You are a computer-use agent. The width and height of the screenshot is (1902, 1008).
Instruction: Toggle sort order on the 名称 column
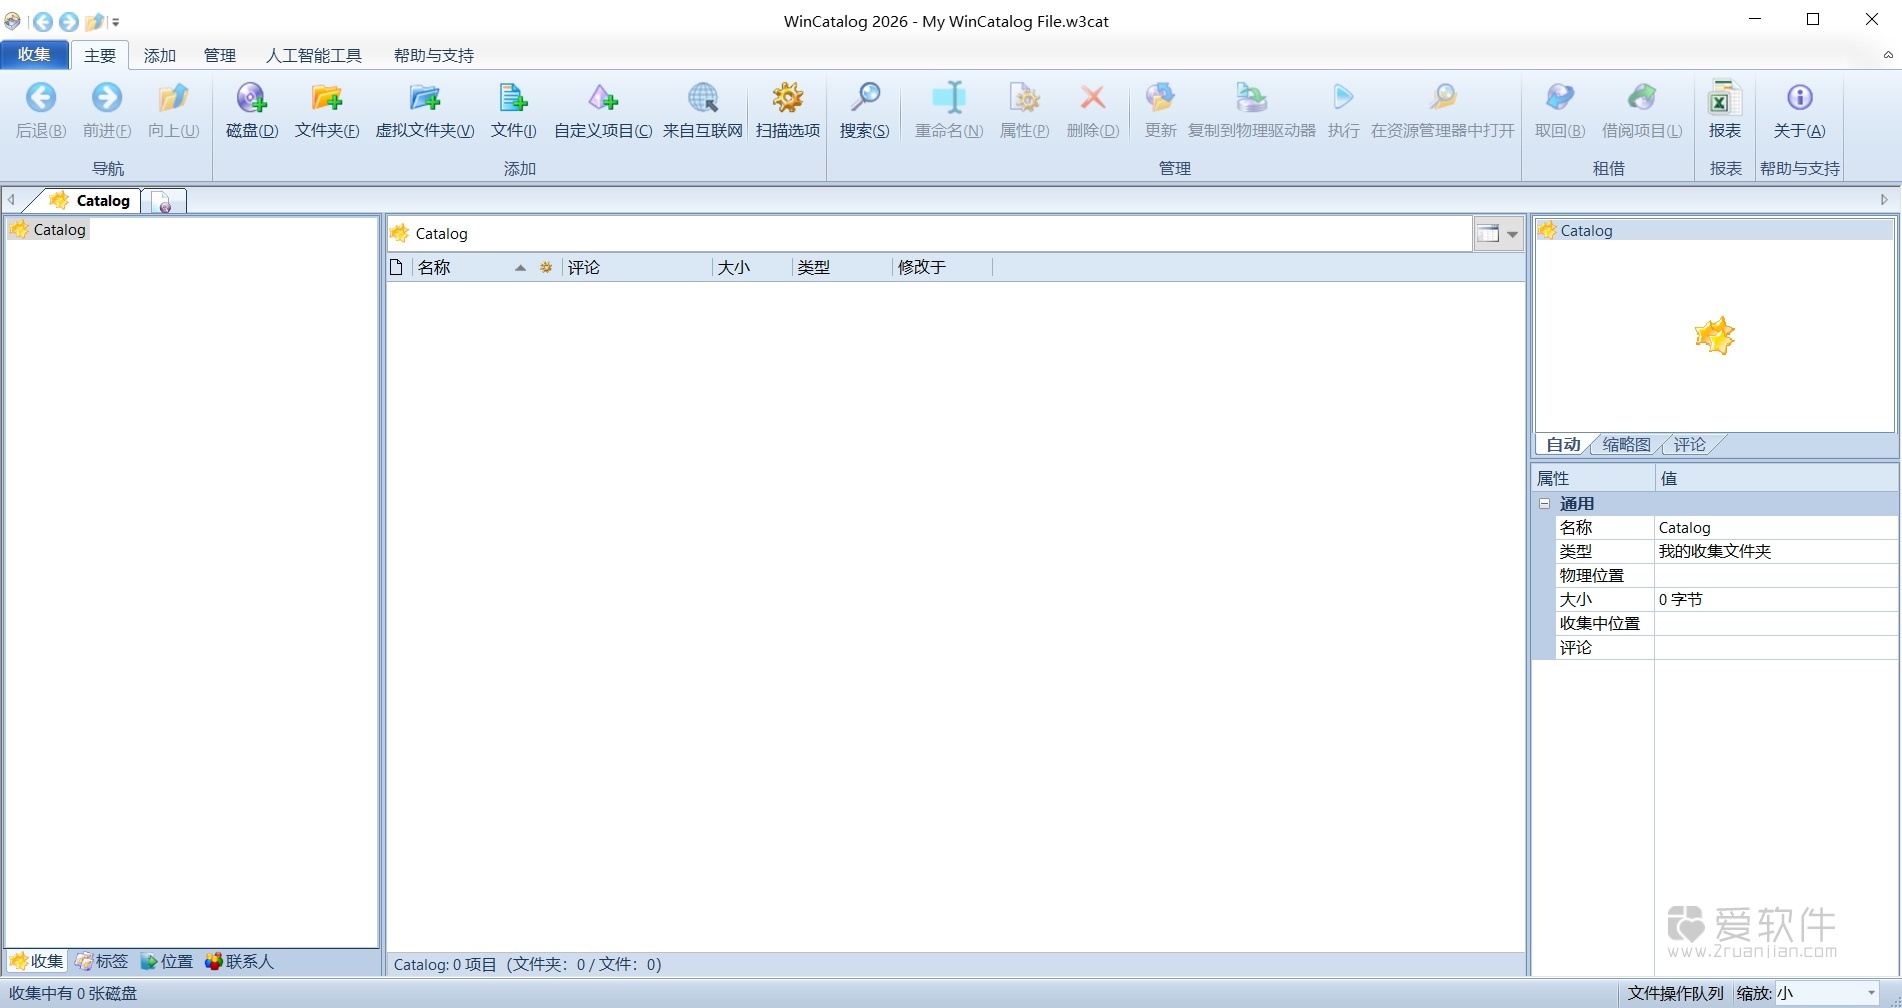435,267
